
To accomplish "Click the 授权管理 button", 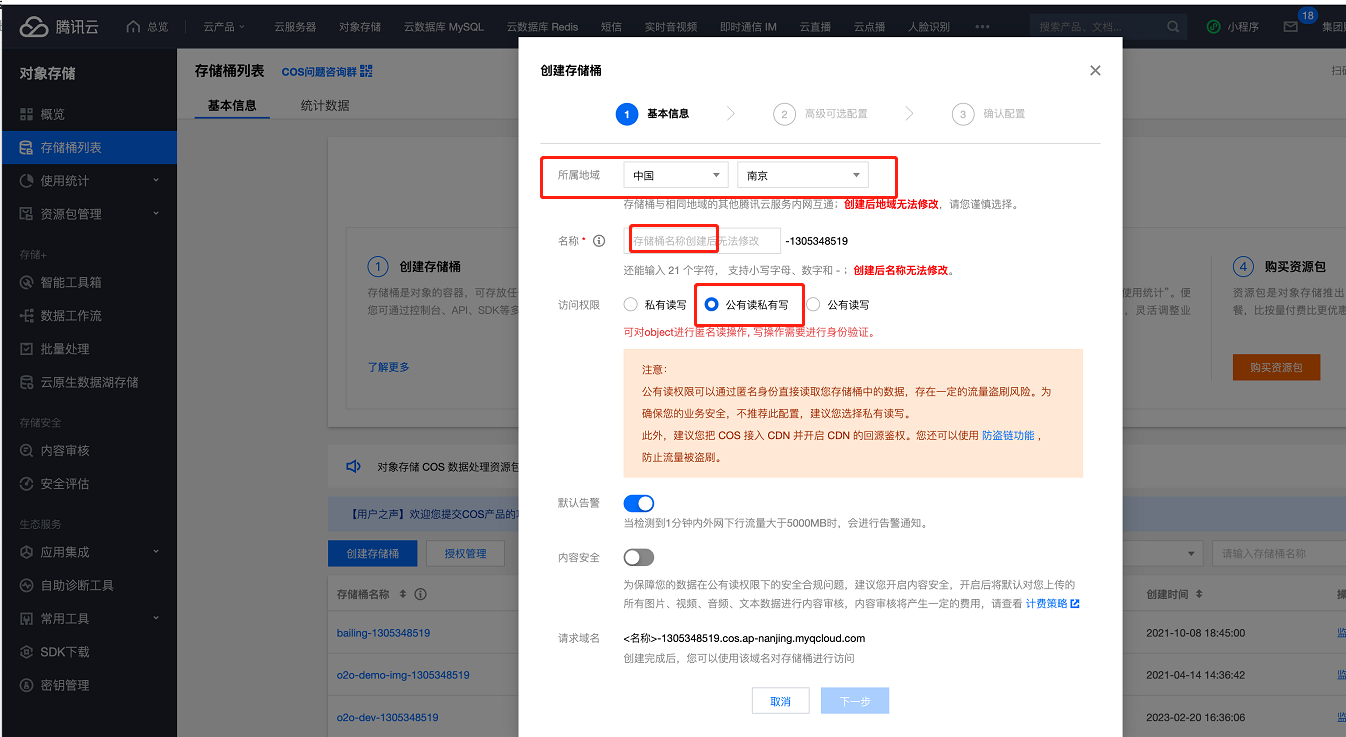I will click(x=465, y=553).
